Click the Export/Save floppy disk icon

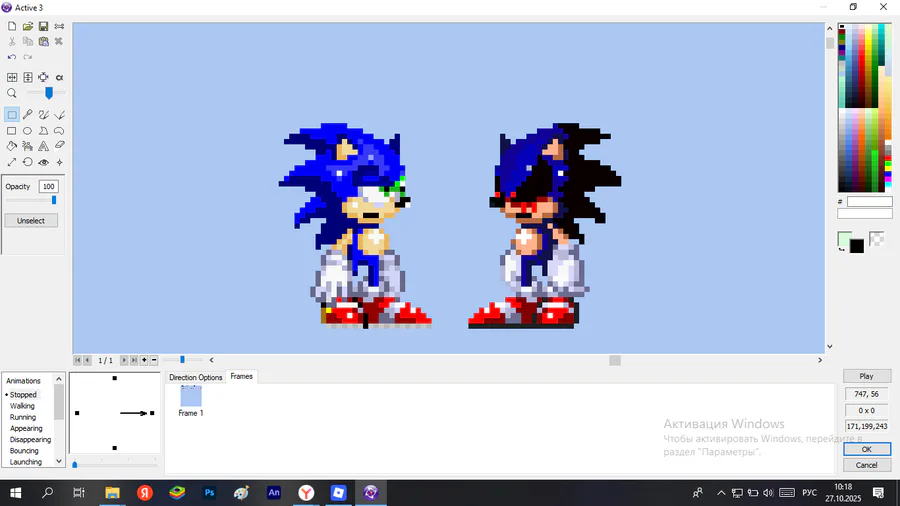tap(44, 26)
